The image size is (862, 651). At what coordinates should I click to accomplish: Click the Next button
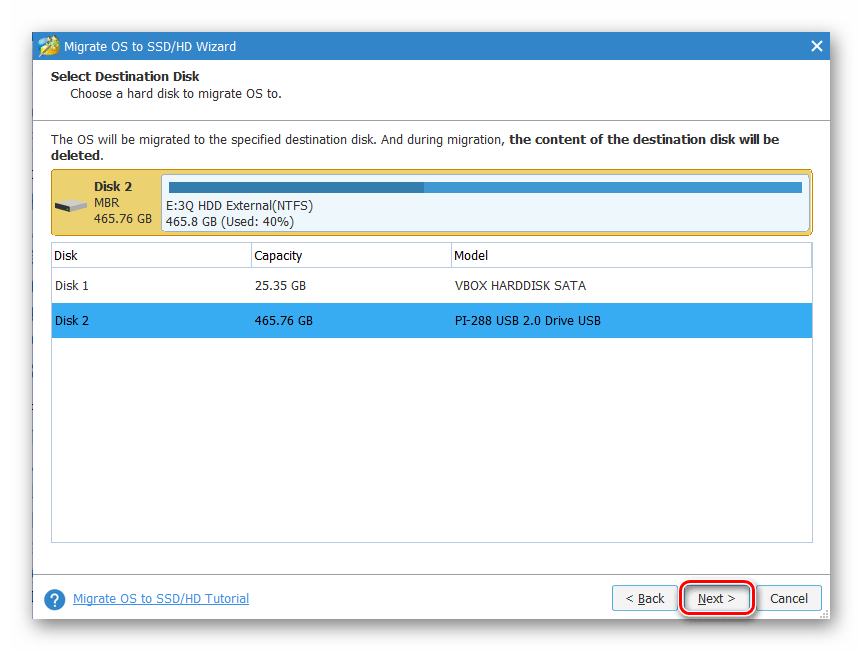pyautogui.click(x=716, y=598)
